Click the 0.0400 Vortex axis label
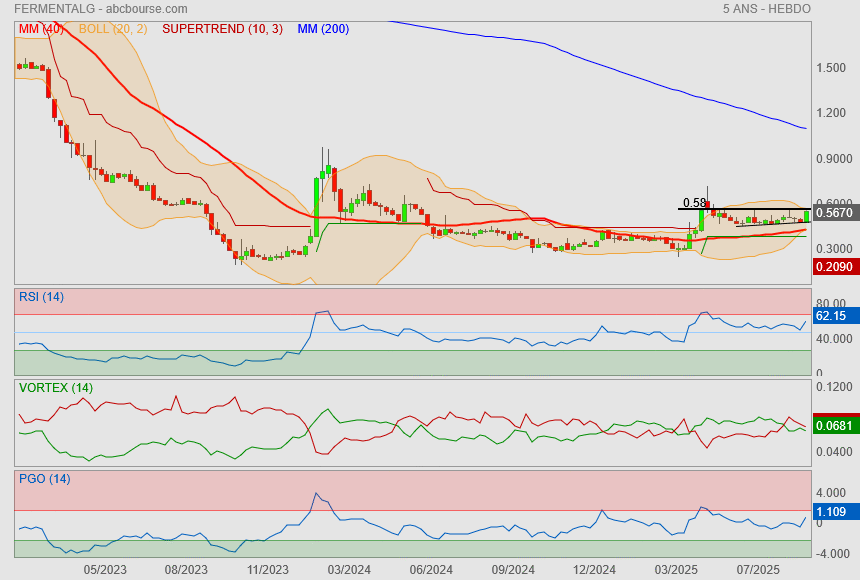Screen dimensions: 860x580 834,452
